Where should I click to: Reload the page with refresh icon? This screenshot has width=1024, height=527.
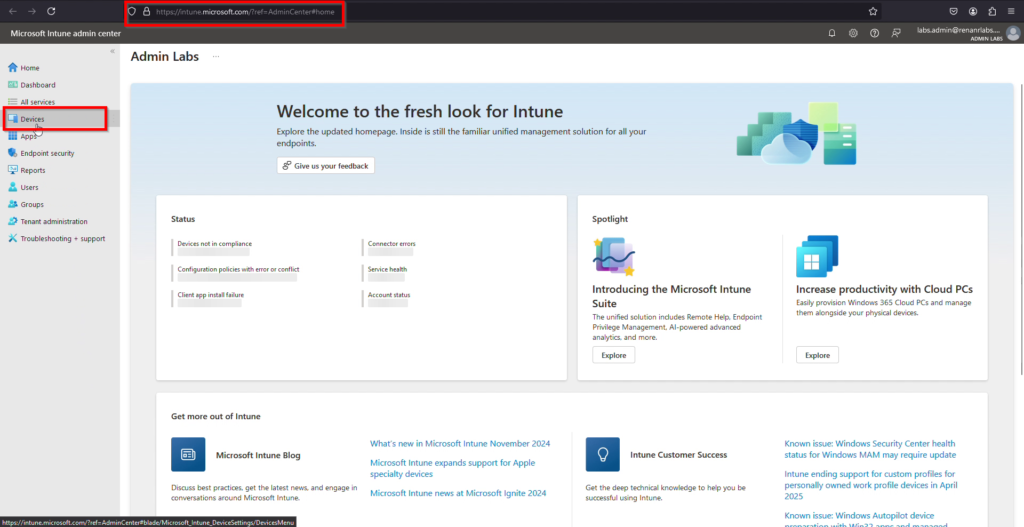click(51, 11)
